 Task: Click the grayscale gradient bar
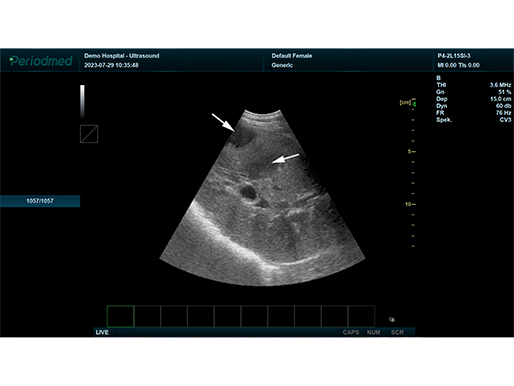point(82,102)
